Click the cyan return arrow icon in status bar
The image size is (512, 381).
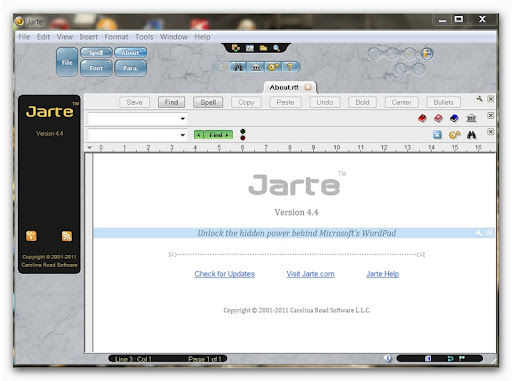450,359
